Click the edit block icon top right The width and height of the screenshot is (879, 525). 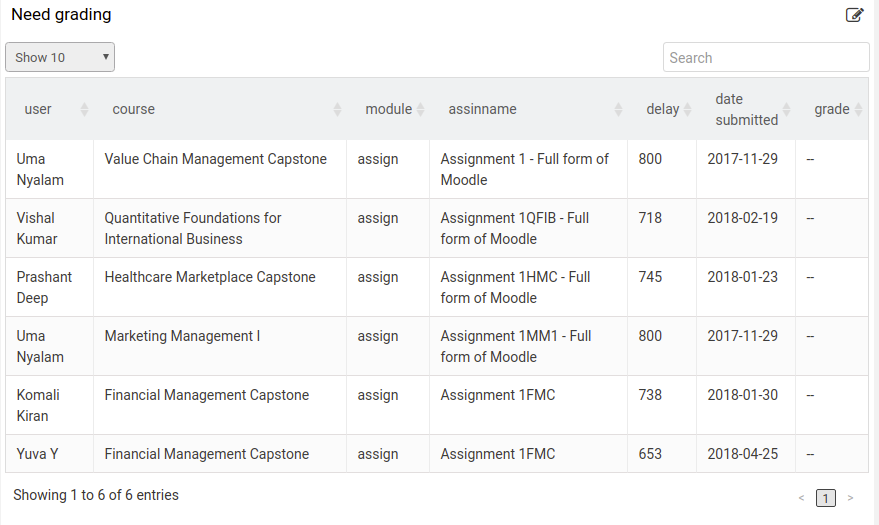point(854,15)
